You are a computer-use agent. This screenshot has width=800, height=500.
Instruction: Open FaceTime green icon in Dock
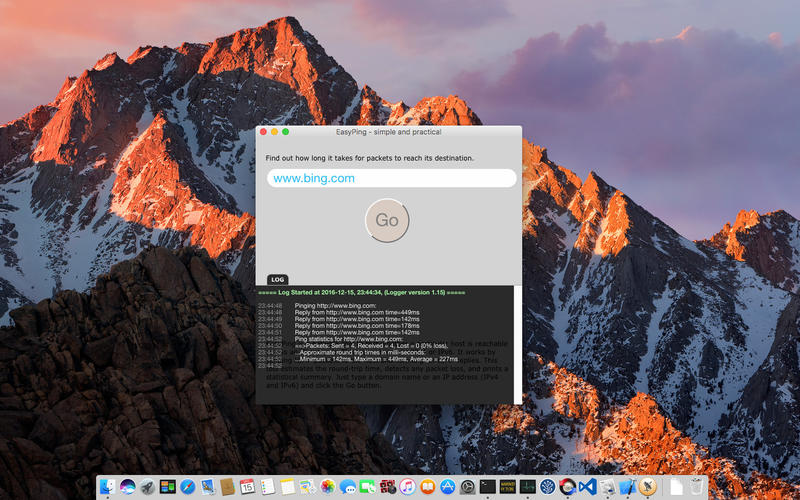[x=367, y=487]
